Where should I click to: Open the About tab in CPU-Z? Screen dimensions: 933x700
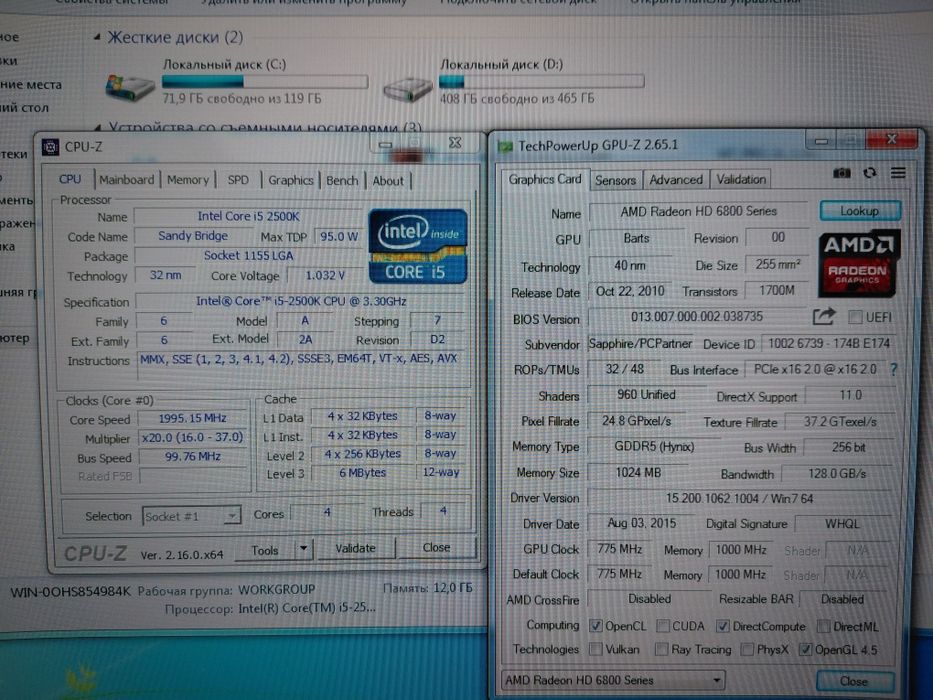click(x=388, y=181)
